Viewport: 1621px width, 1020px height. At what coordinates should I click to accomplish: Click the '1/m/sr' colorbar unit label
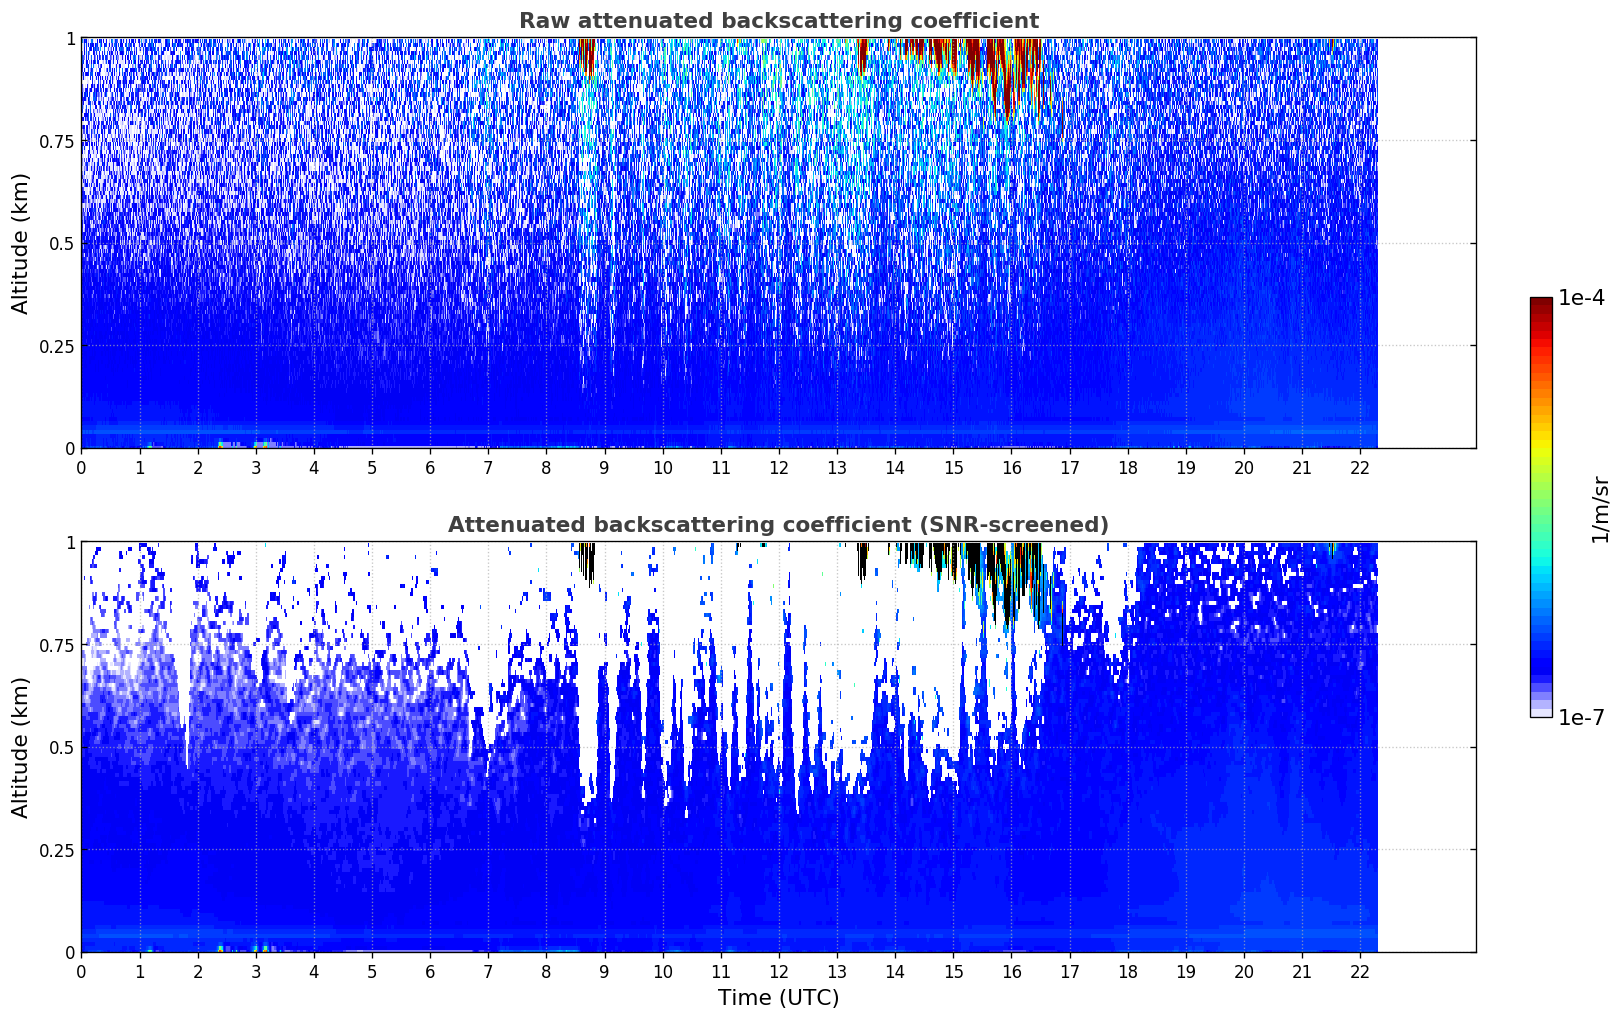tap(1600, 509)
